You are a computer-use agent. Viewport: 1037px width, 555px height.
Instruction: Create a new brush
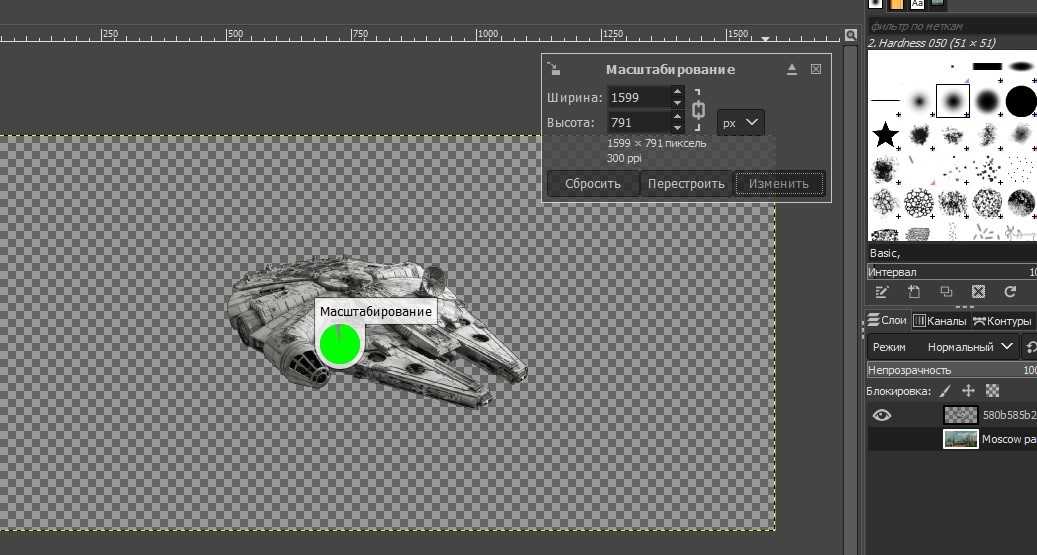point(914,292)
